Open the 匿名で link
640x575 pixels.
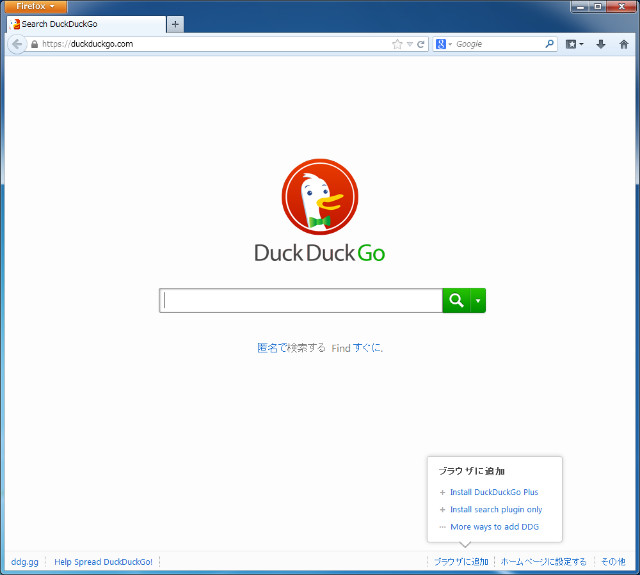(x=273, y=348)
